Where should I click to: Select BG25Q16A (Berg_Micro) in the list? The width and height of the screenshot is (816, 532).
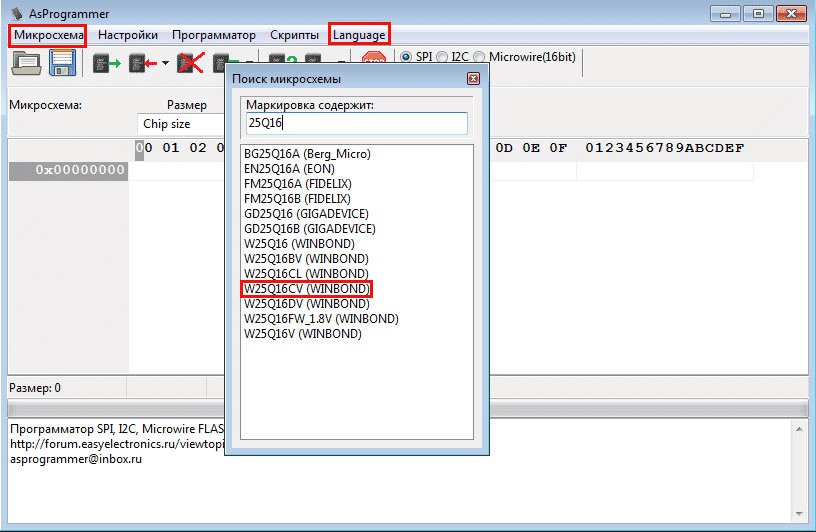click(x=307, y=154)
